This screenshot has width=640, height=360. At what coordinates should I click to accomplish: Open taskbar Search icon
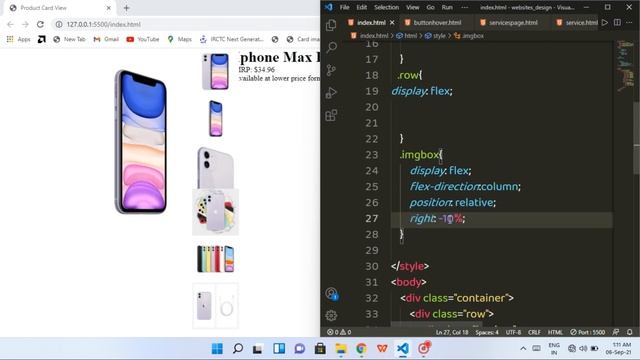(x=238, y=349)
